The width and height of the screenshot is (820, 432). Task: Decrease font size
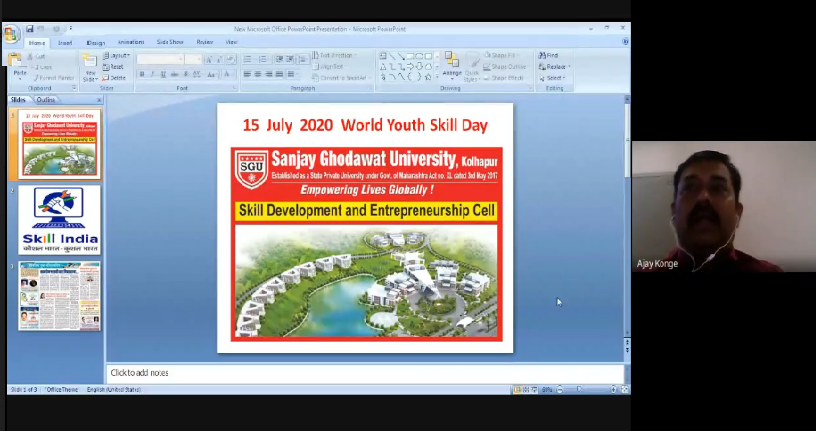pos(219,60)
